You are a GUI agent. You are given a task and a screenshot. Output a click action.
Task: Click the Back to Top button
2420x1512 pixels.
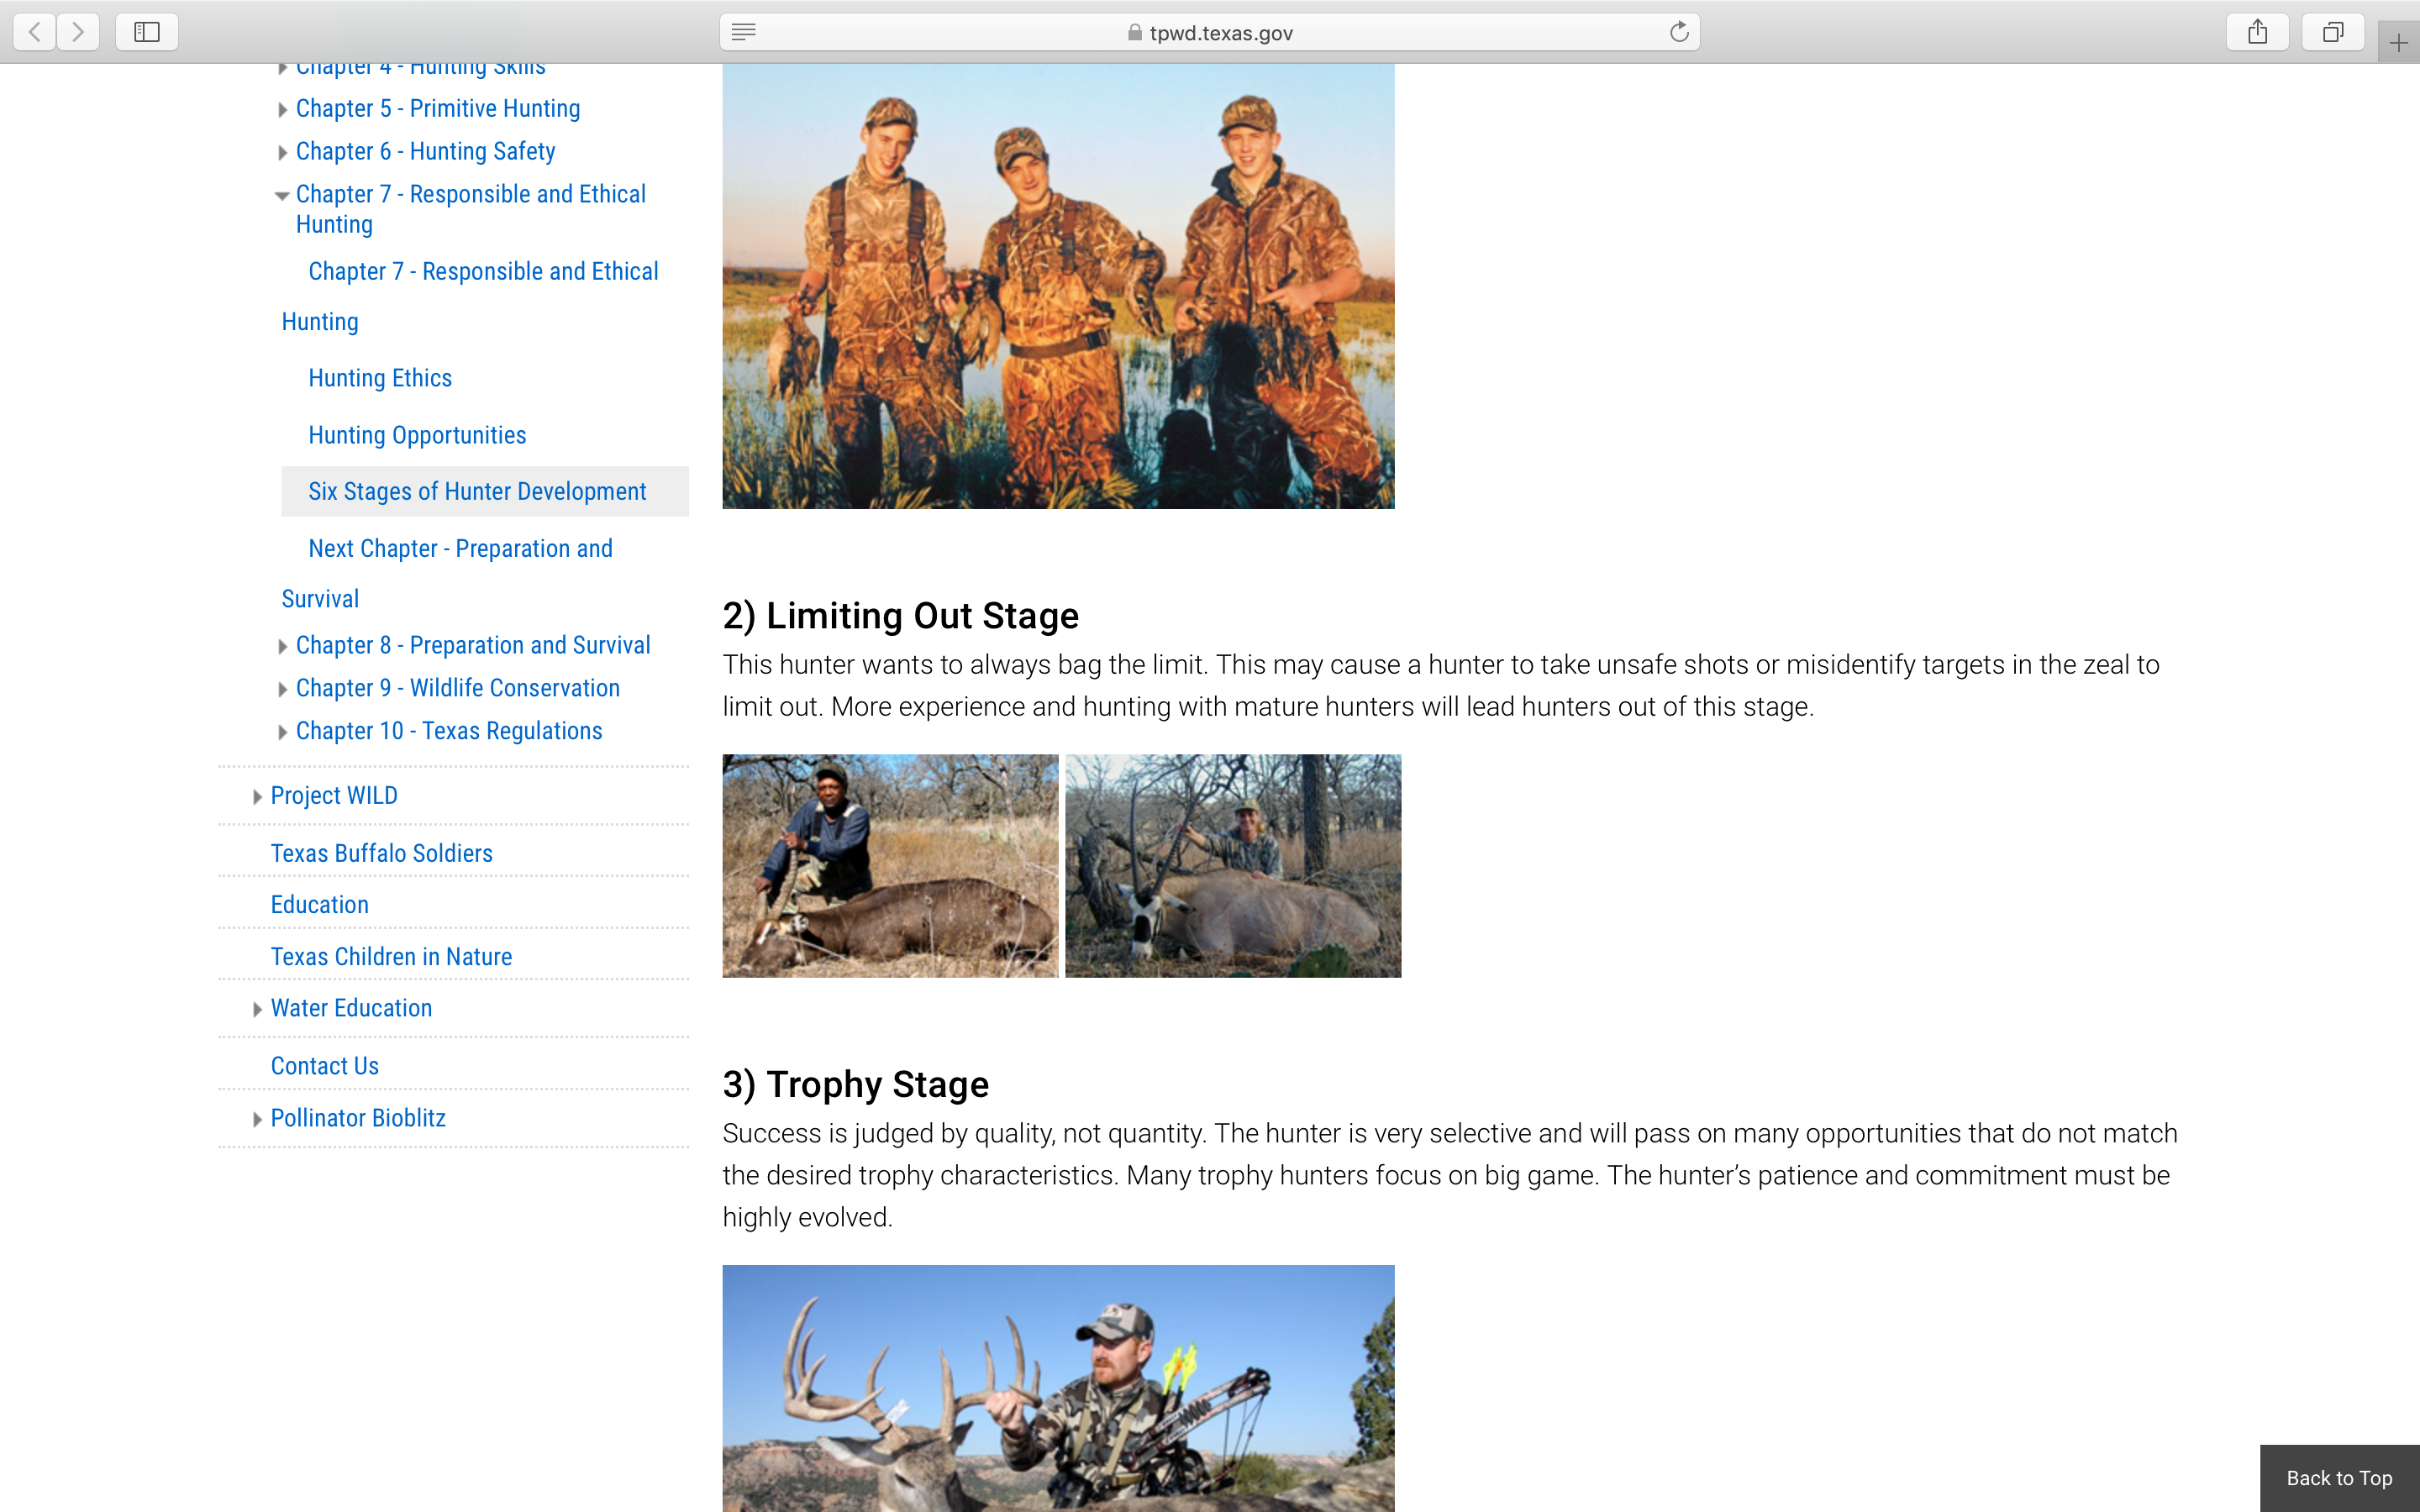2339,1478
